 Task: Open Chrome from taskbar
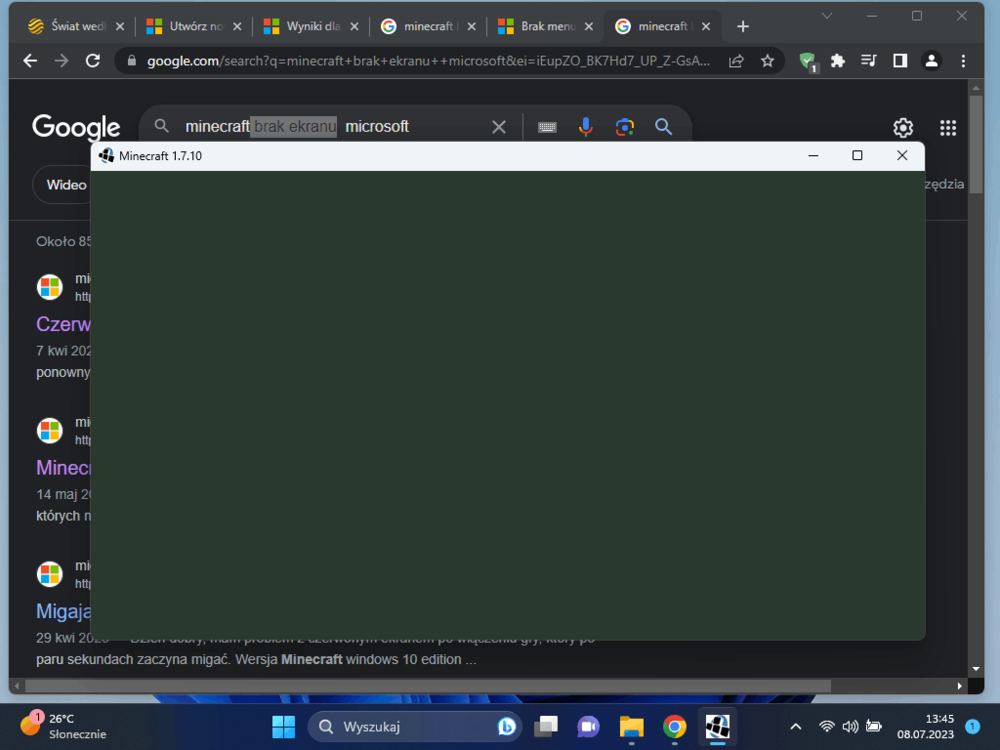point(674,726)
